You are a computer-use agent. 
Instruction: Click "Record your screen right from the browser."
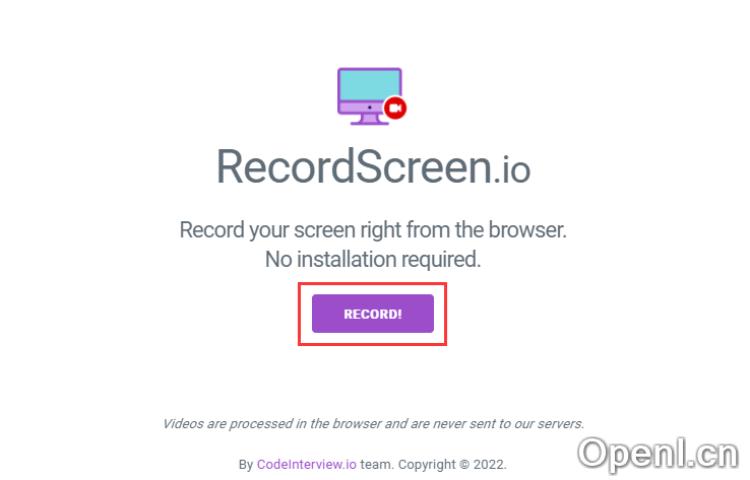click(x=373, y=229)
